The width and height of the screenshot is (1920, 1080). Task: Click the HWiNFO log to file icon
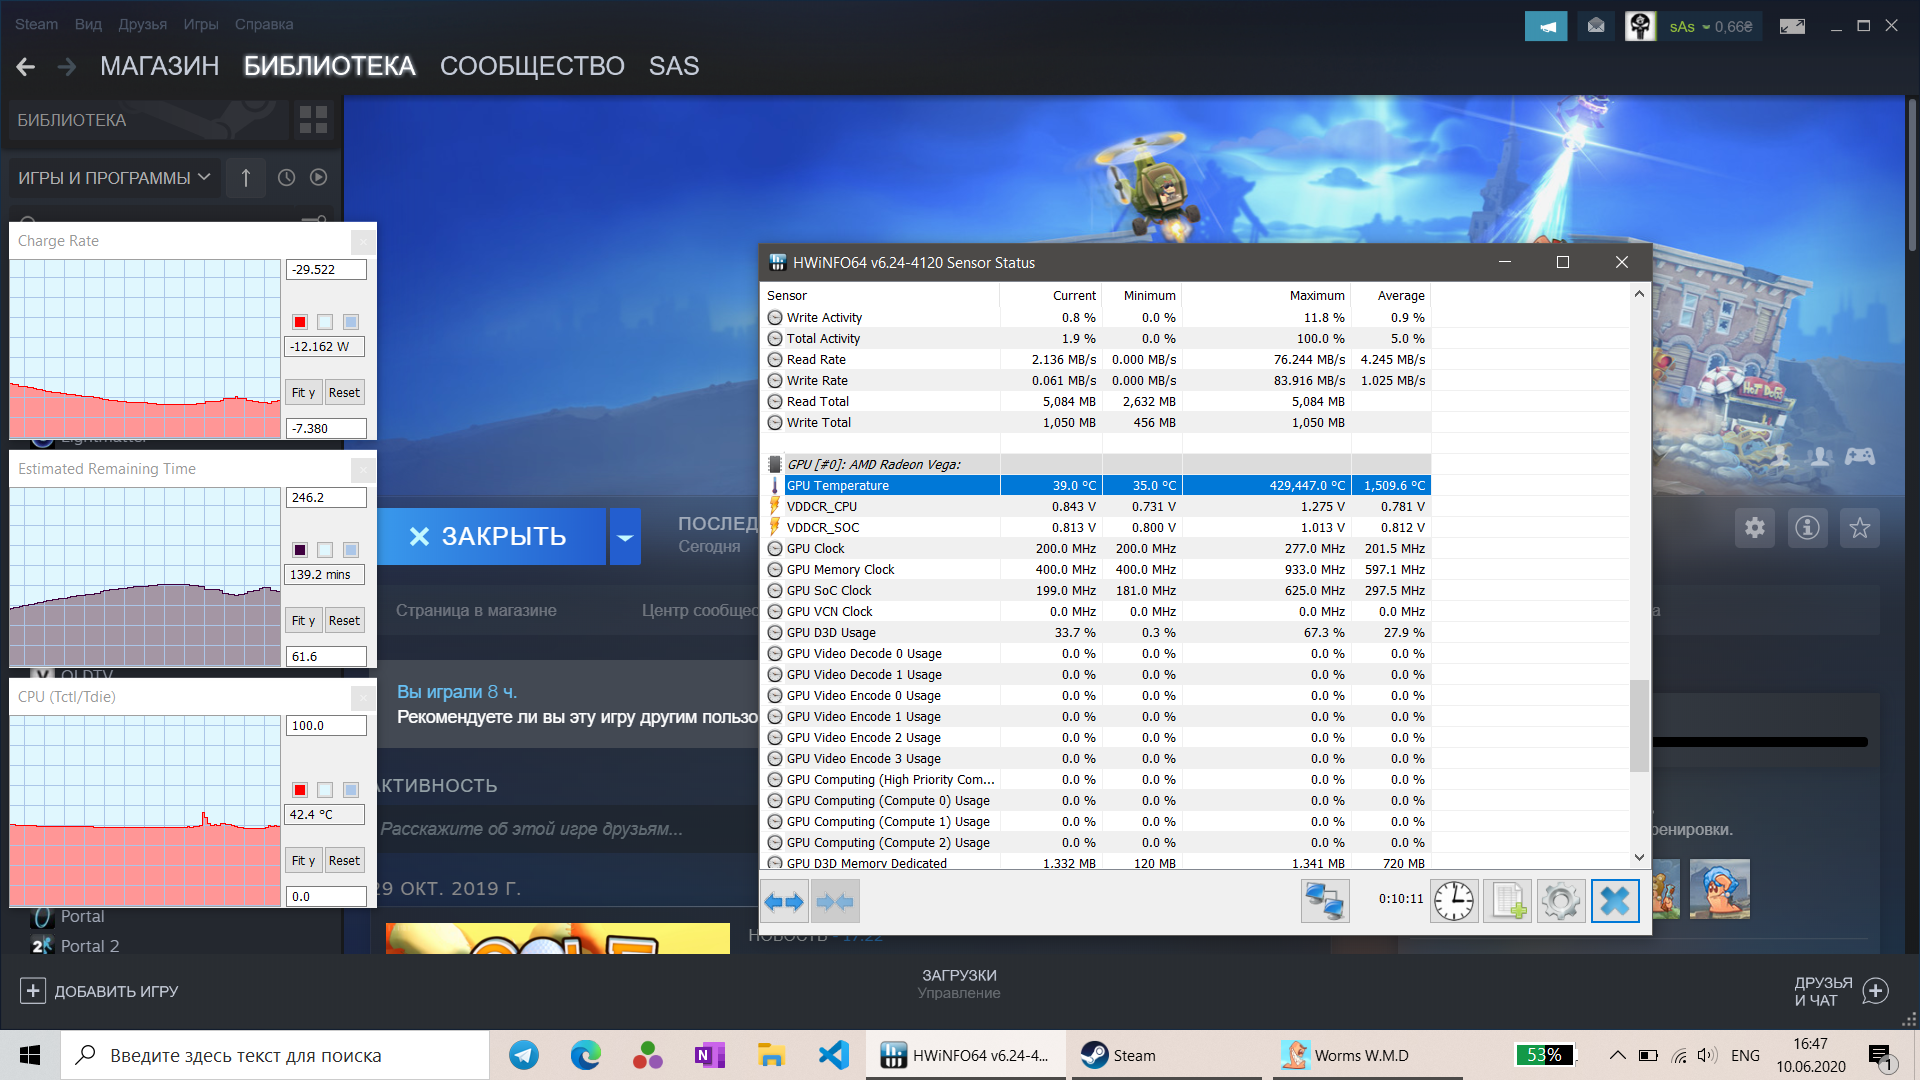[x=1508, y=901]
